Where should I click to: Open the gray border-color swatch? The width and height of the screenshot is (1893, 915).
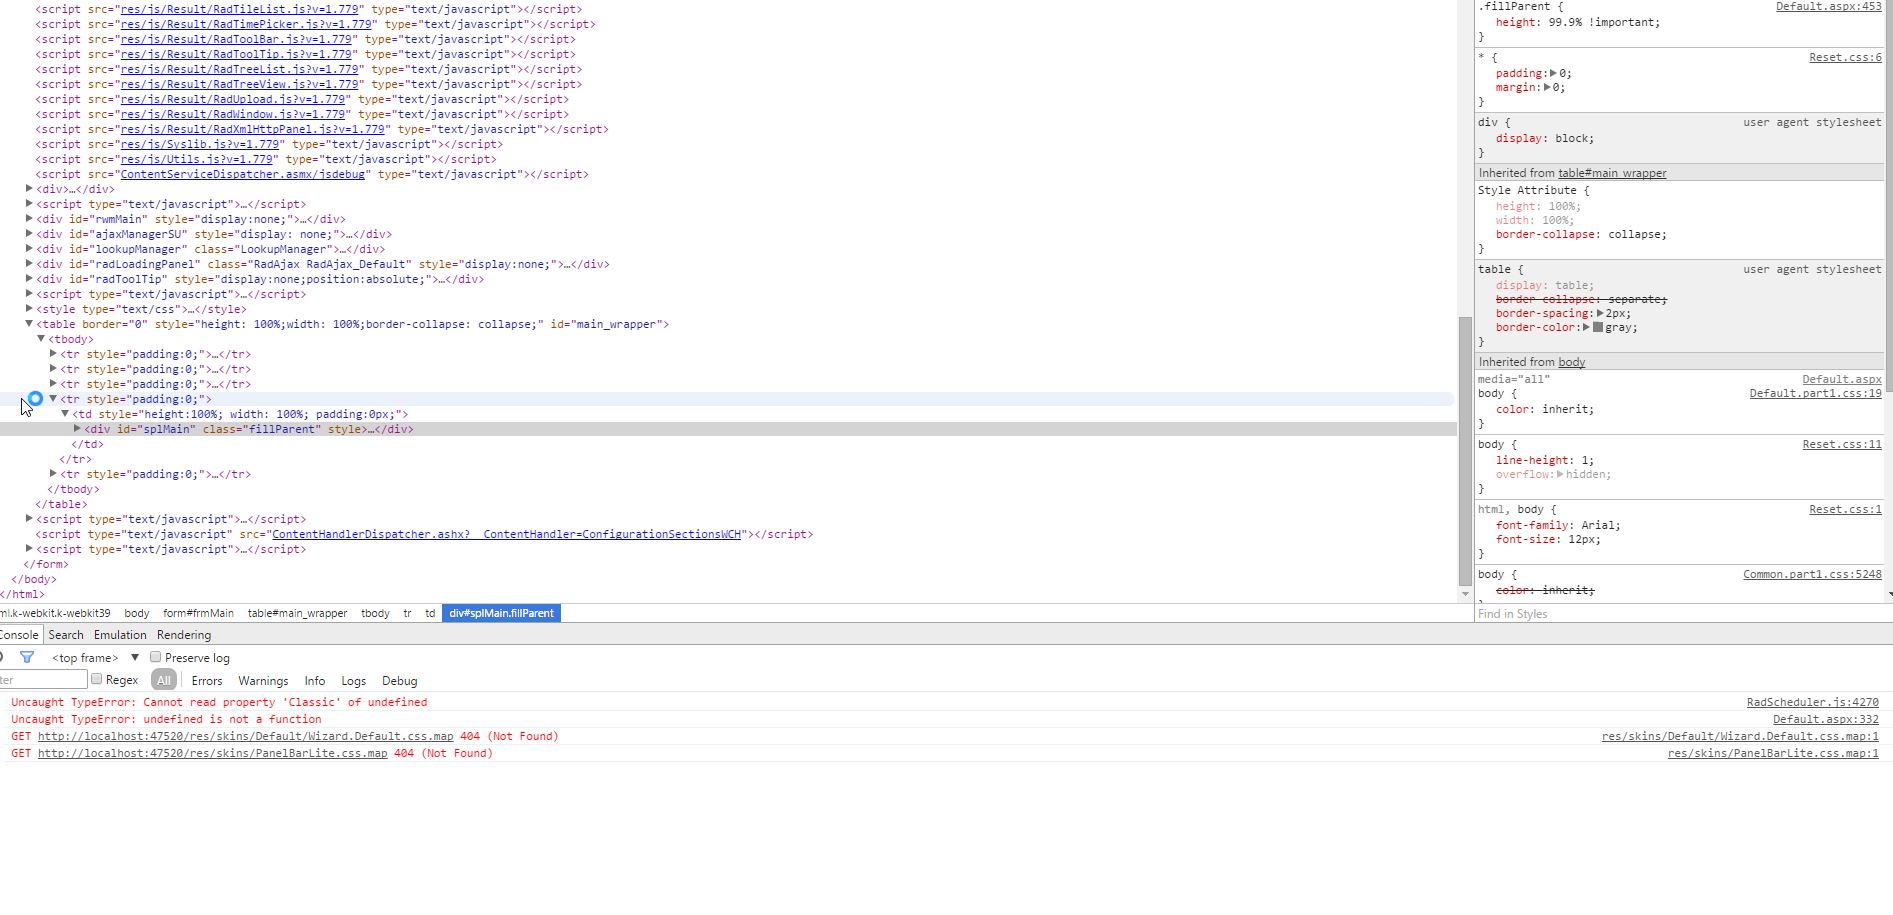click(1598, 327)
